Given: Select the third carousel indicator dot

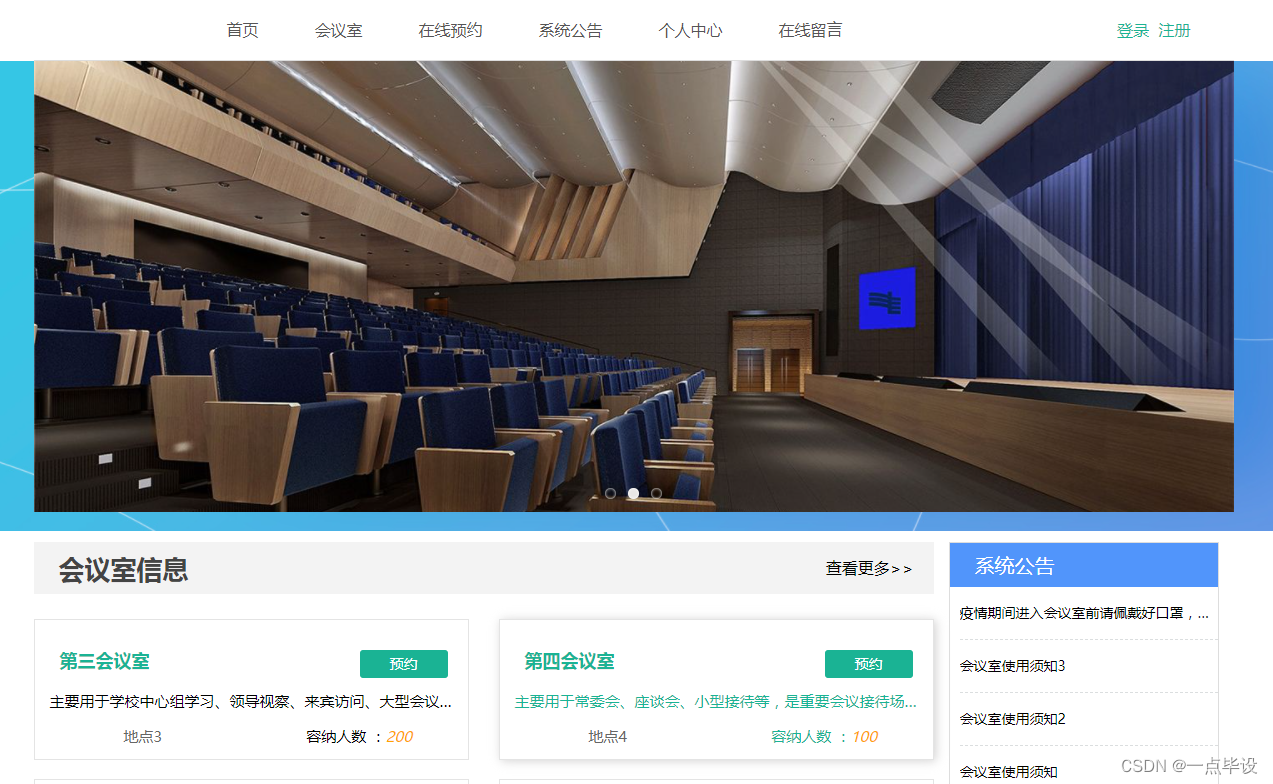Looking at the screenshot, I should click(x=657, y=492).
